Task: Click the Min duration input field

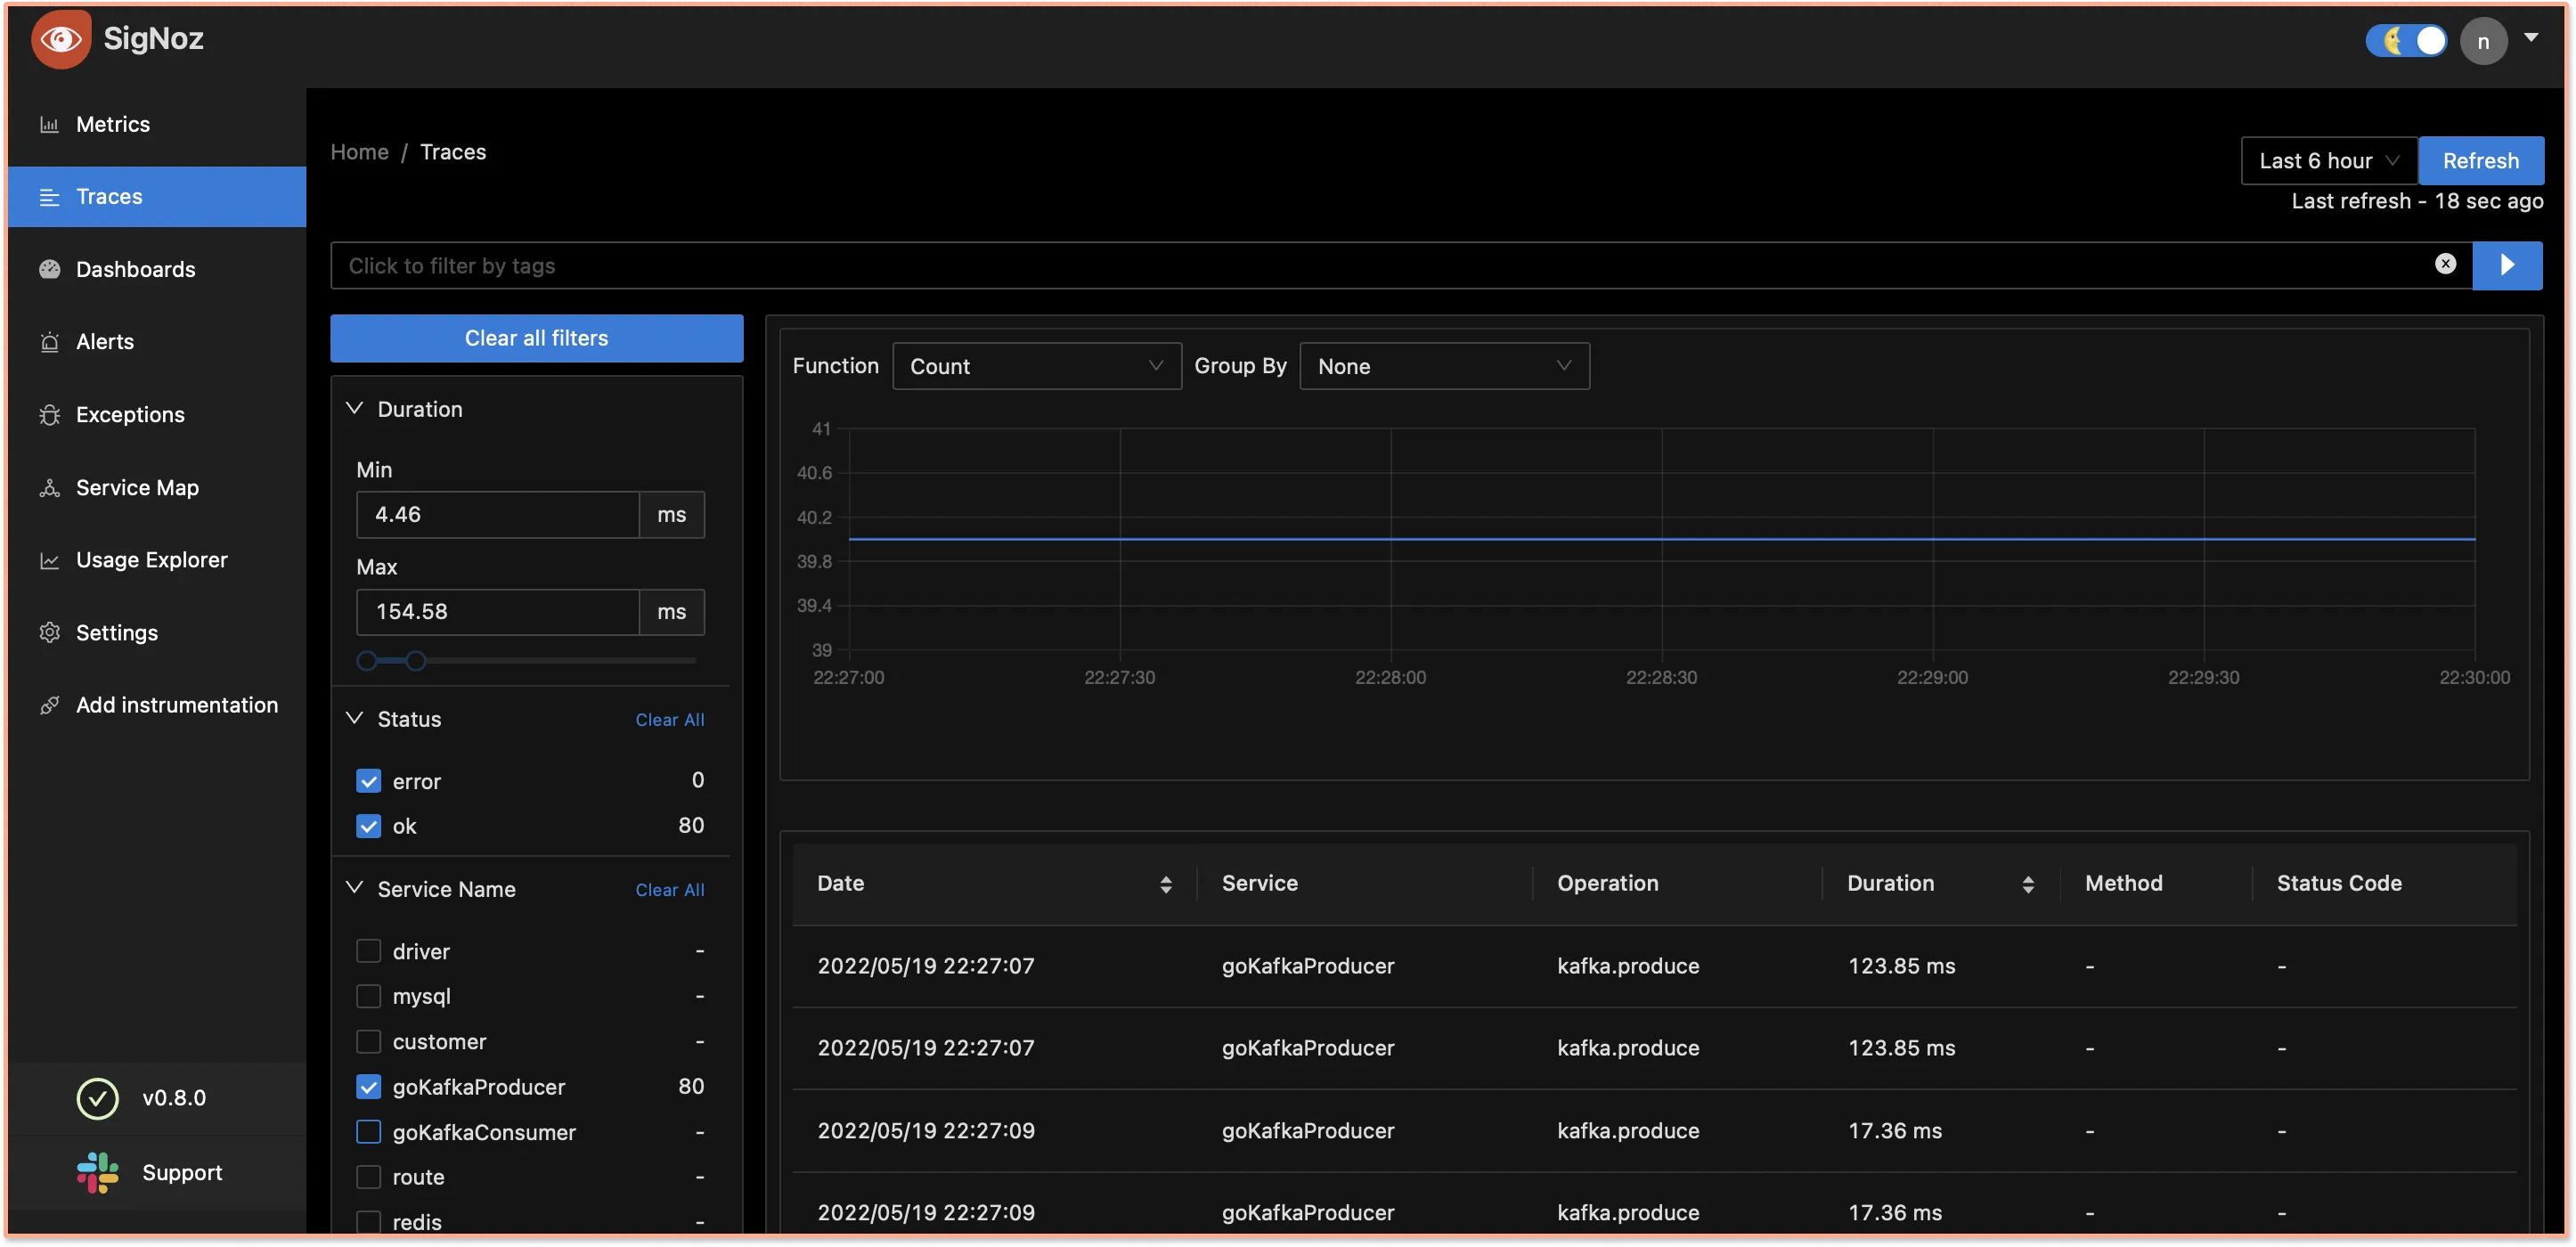Action: [497, 515]
